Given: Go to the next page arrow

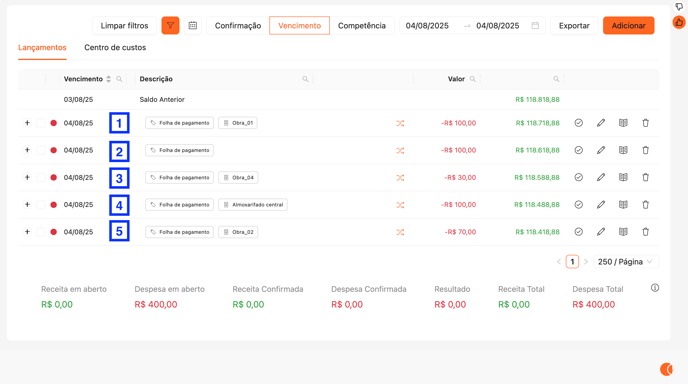Looking at the screenshot, I should 586,262.
